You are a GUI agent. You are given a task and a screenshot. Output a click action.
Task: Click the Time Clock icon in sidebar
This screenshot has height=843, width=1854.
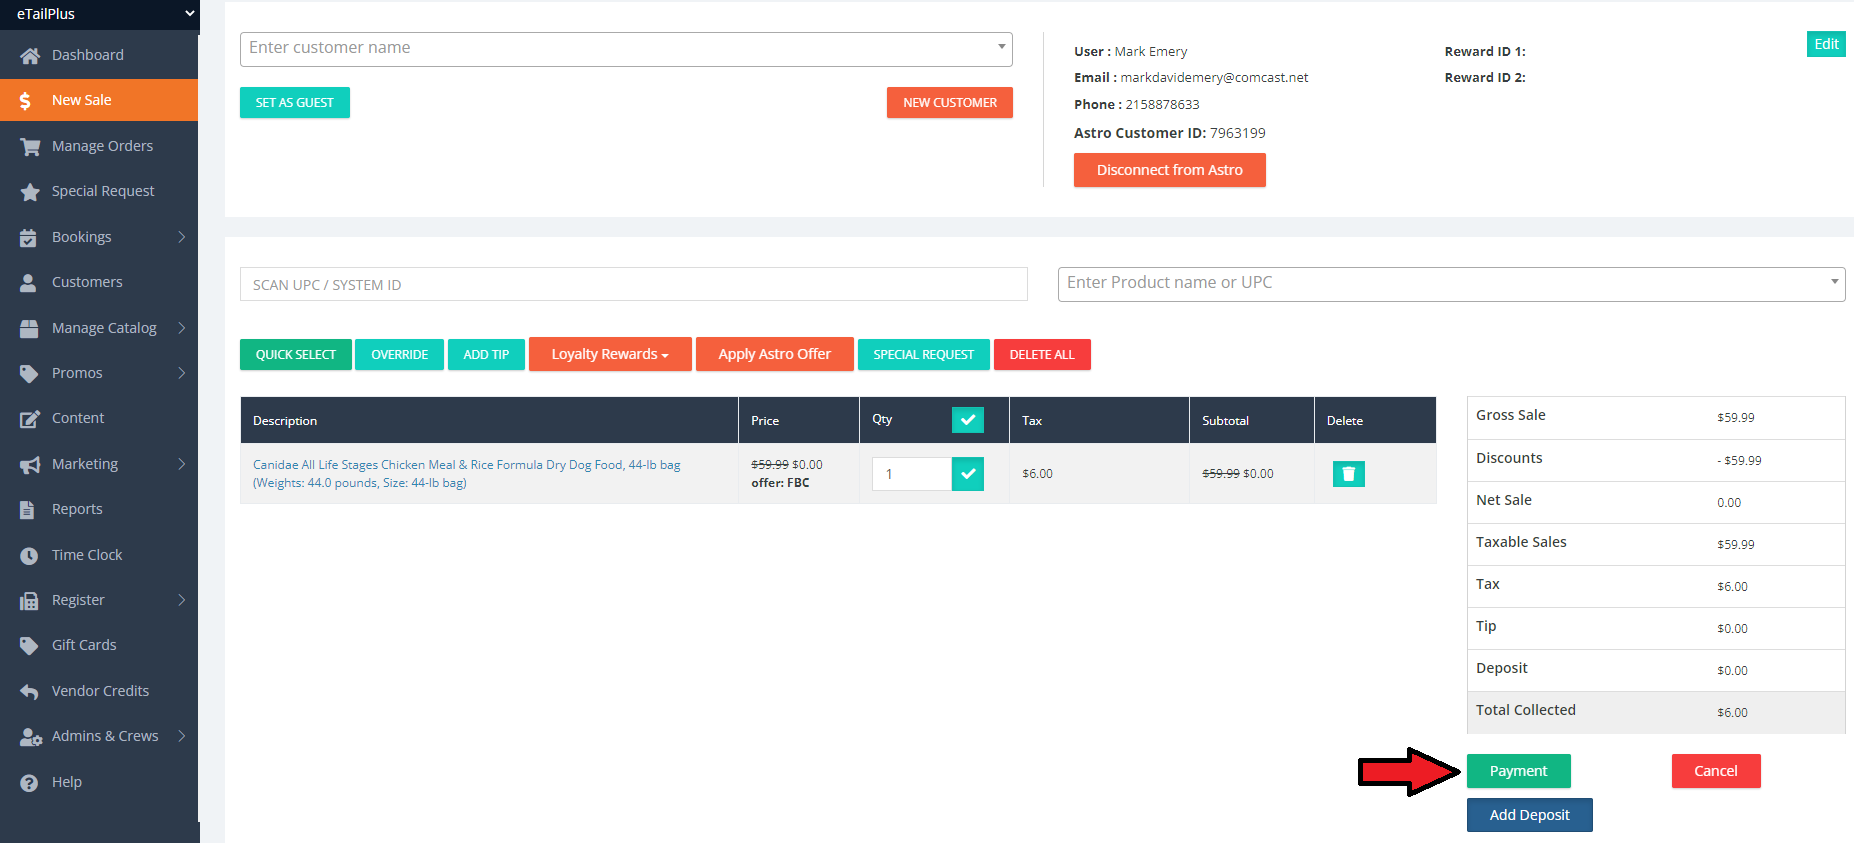pos(30,556)
